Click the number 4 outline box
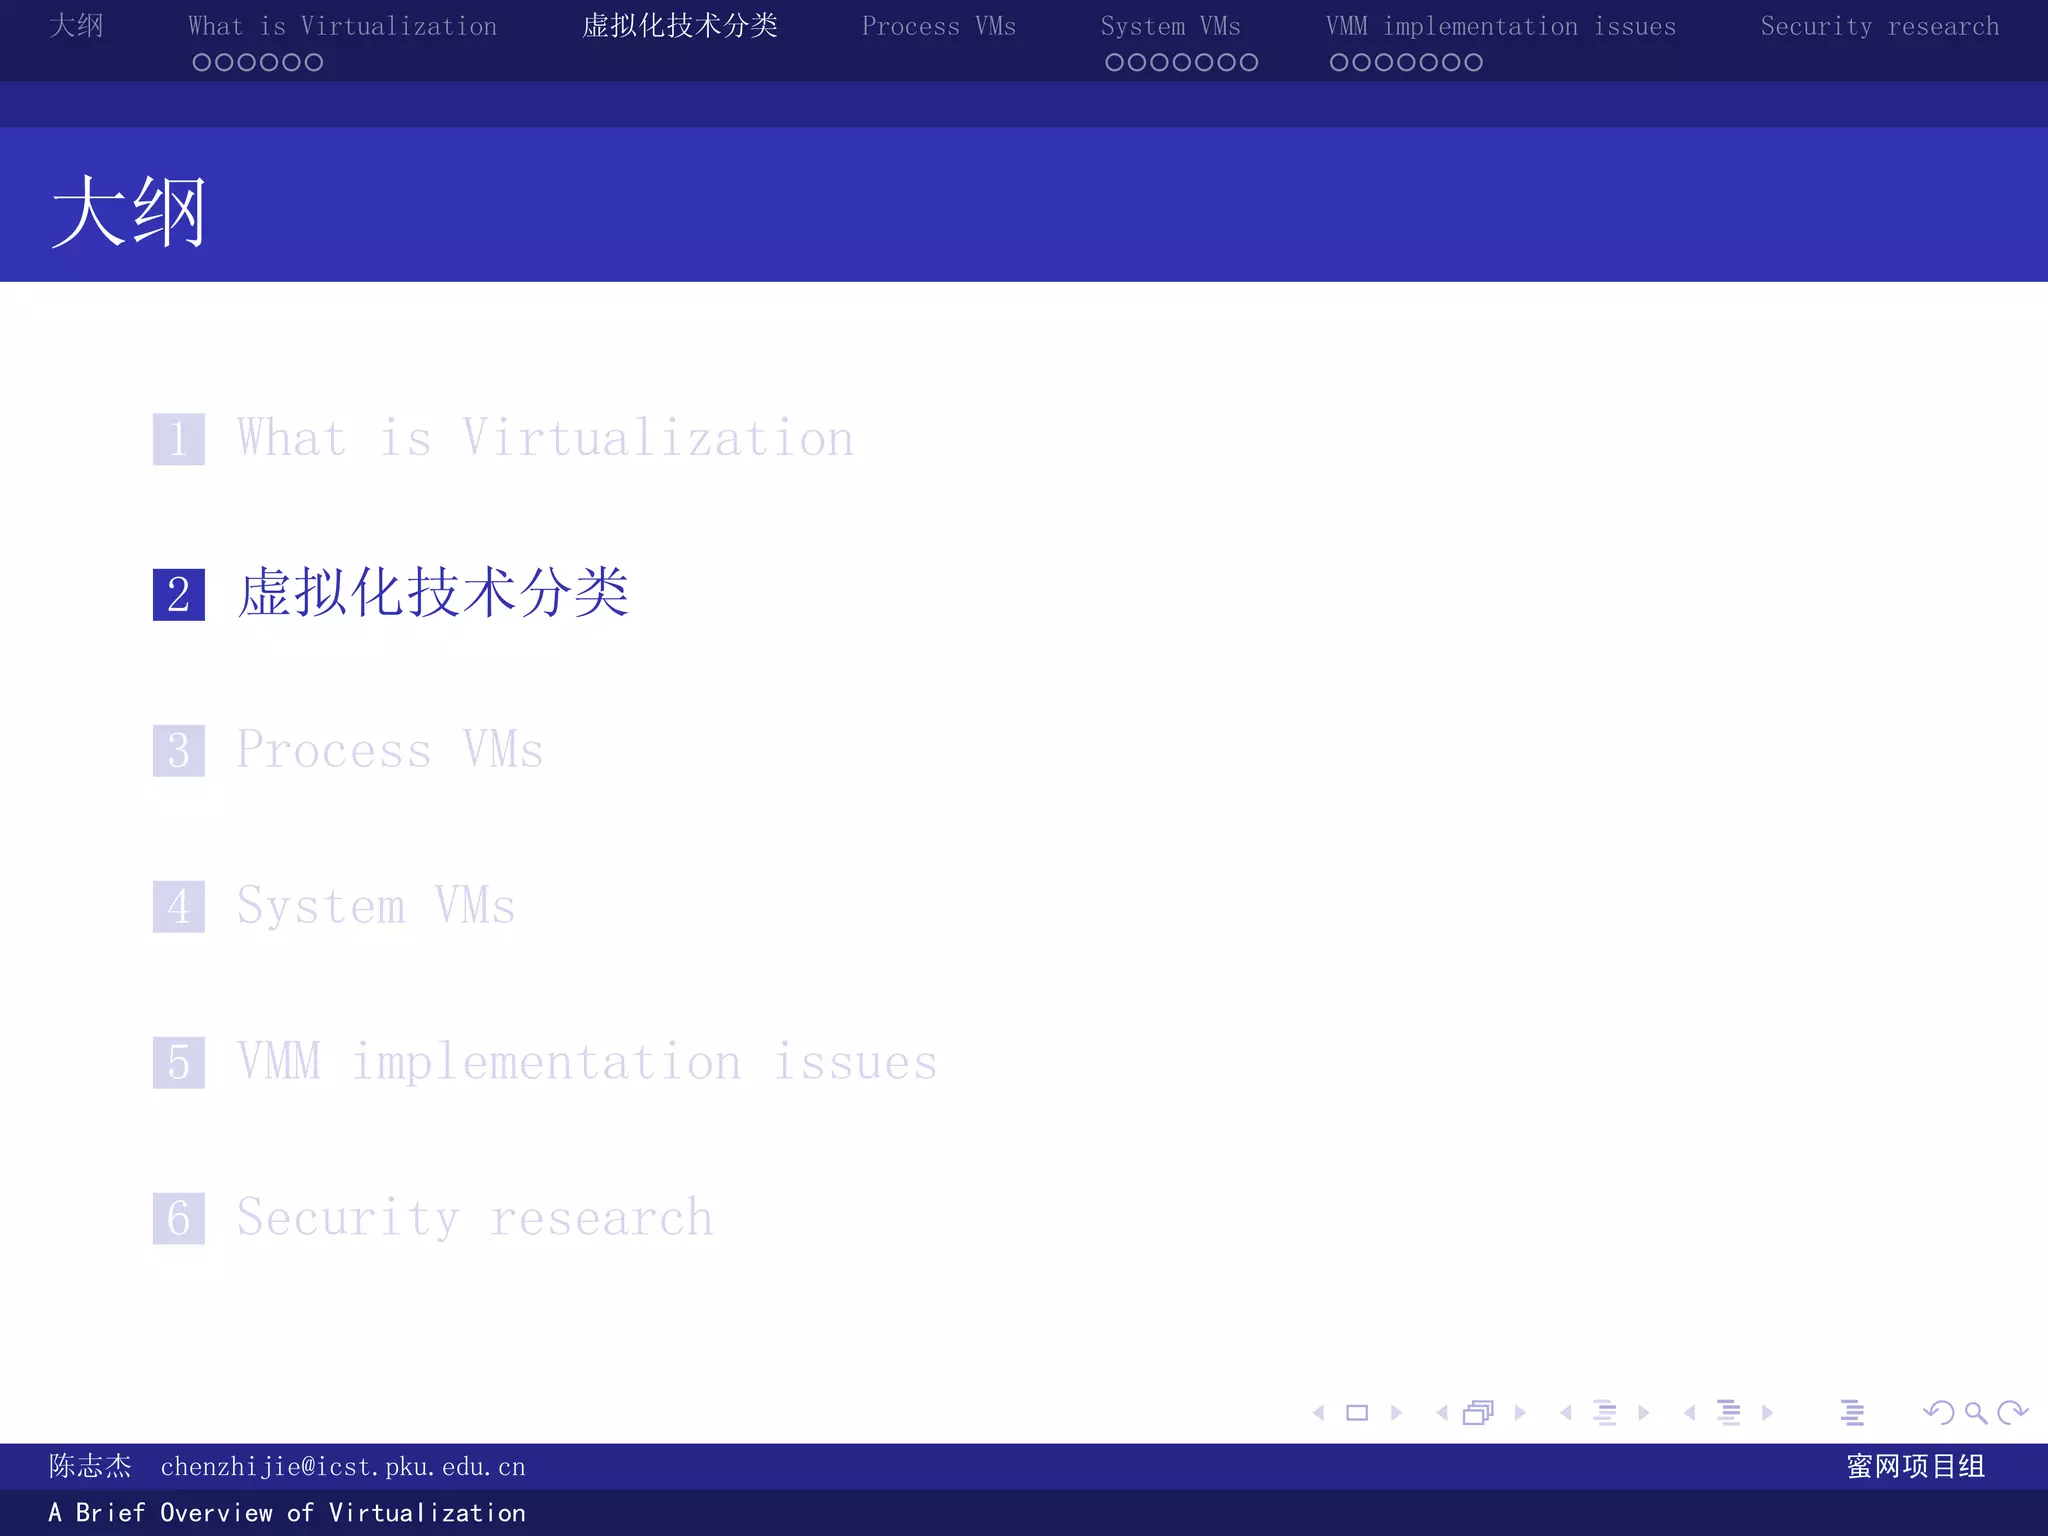 coord(179,907)
